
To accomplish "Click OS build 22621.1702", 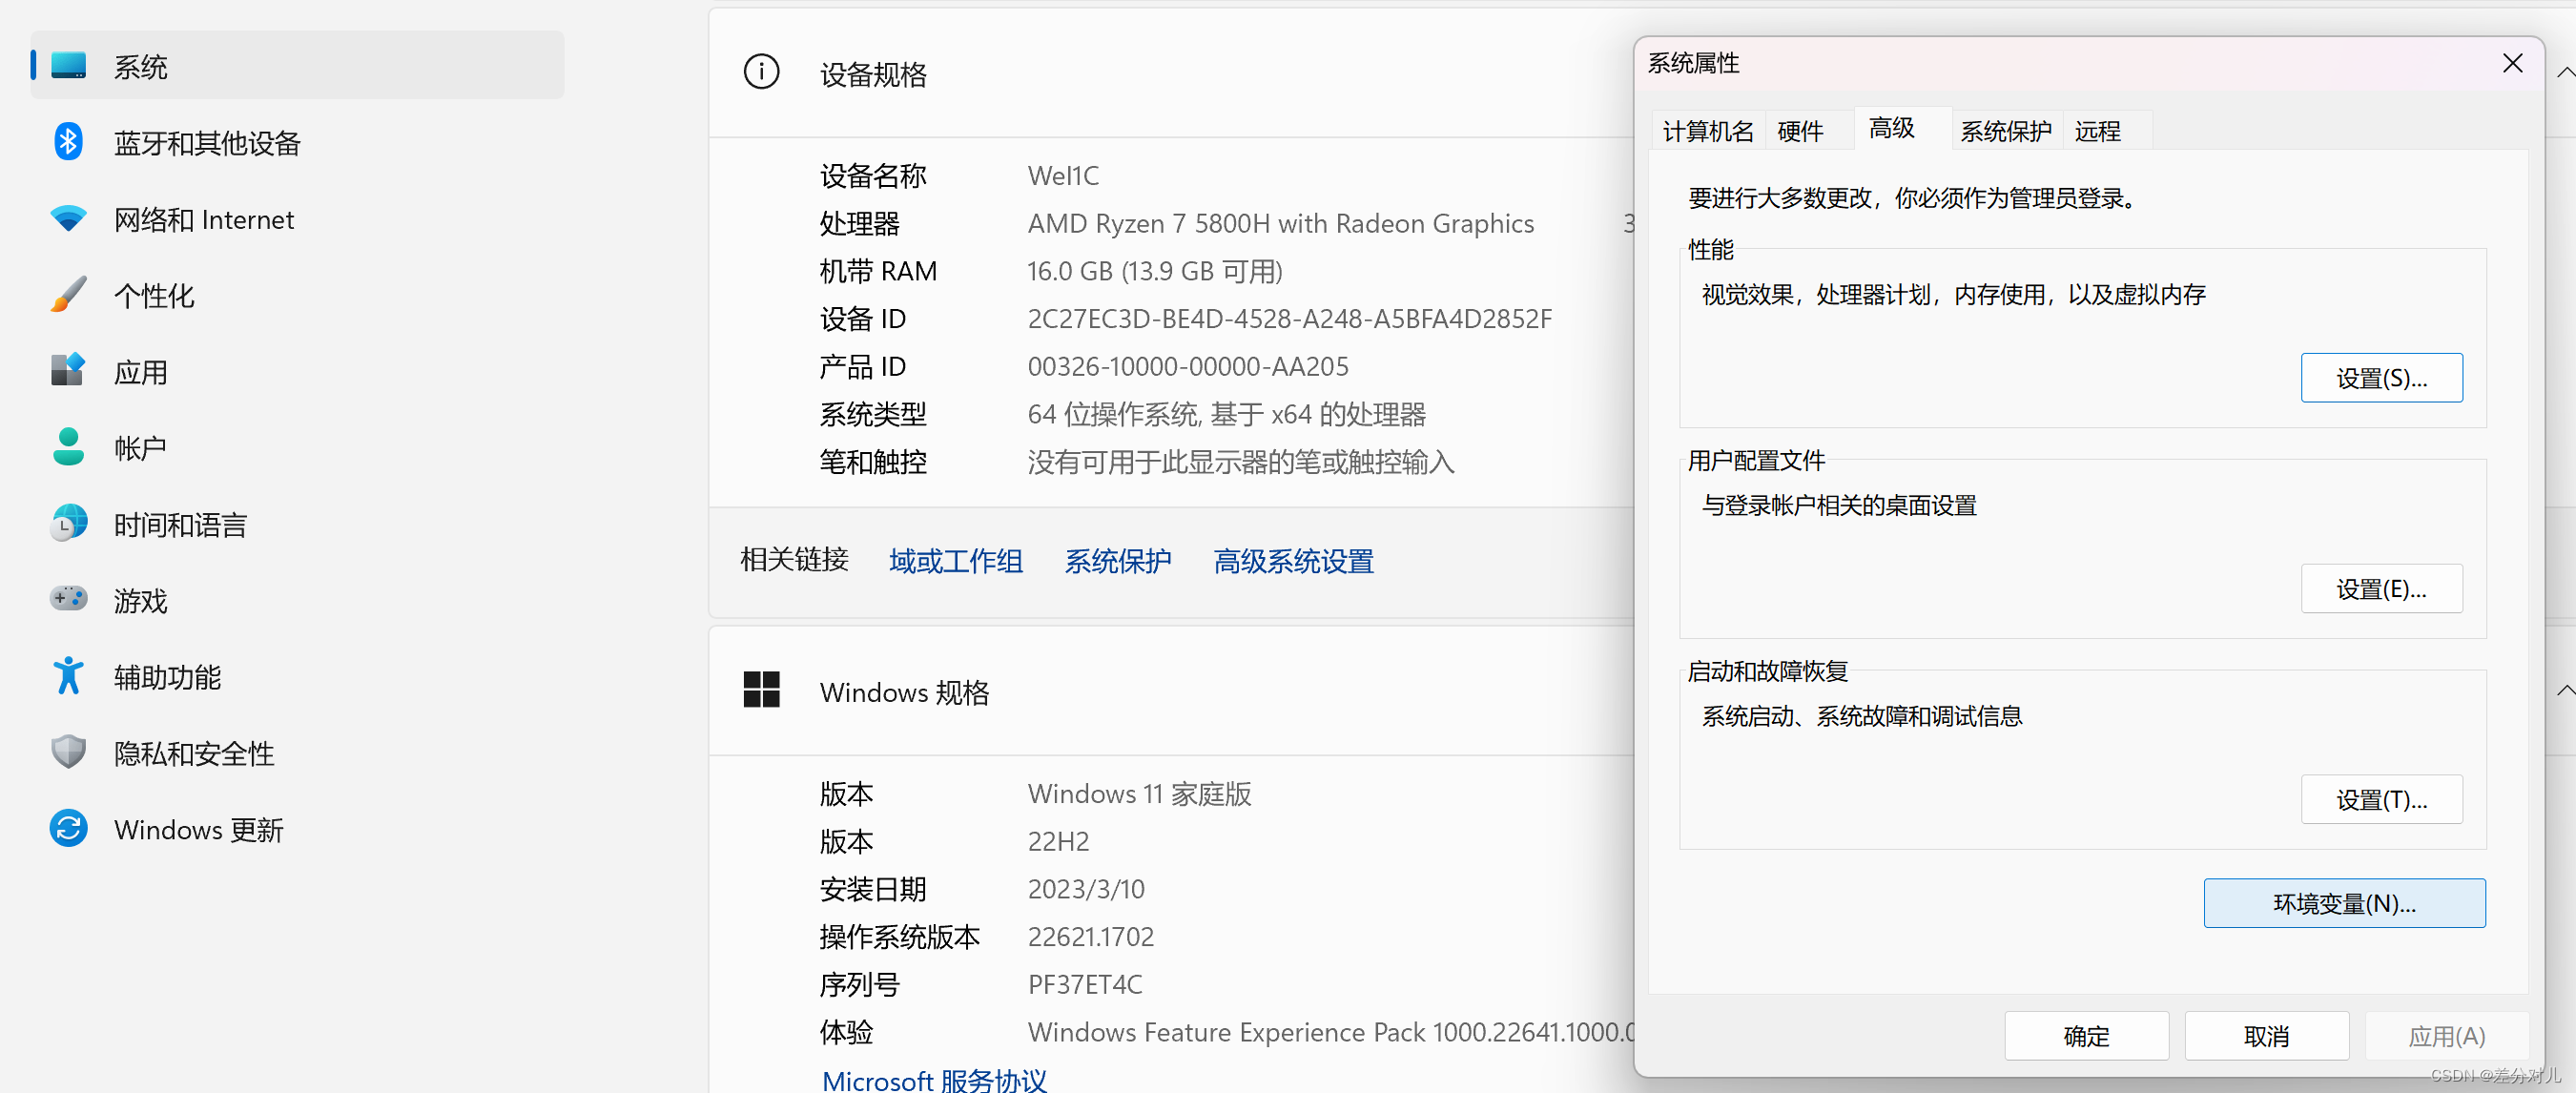I will (1090, 937).
